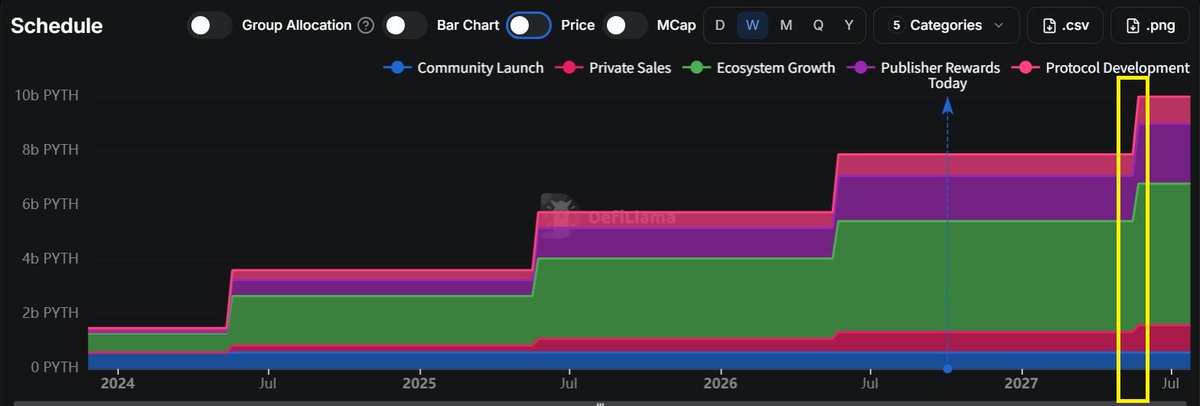1200x406 pixels.
Task: Toggle Publisher Rewards legend series
Action: tap(923, 68)
